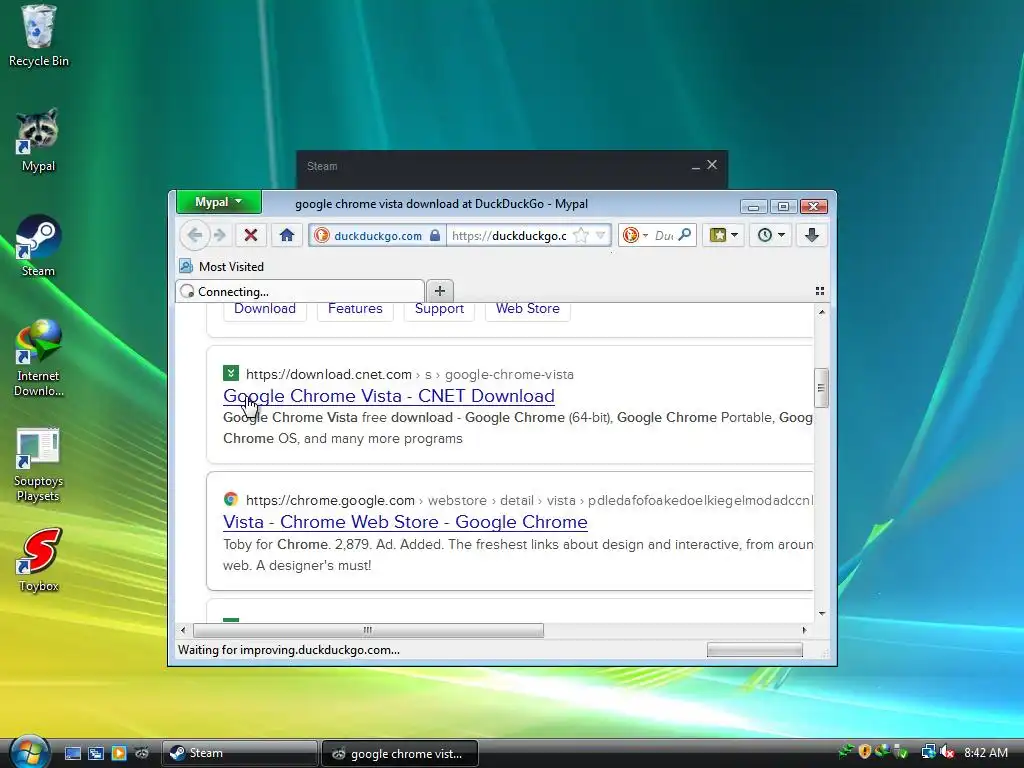Open the Downloads arrow button
The image size is (1024, 768).
[x=812, y=235]
